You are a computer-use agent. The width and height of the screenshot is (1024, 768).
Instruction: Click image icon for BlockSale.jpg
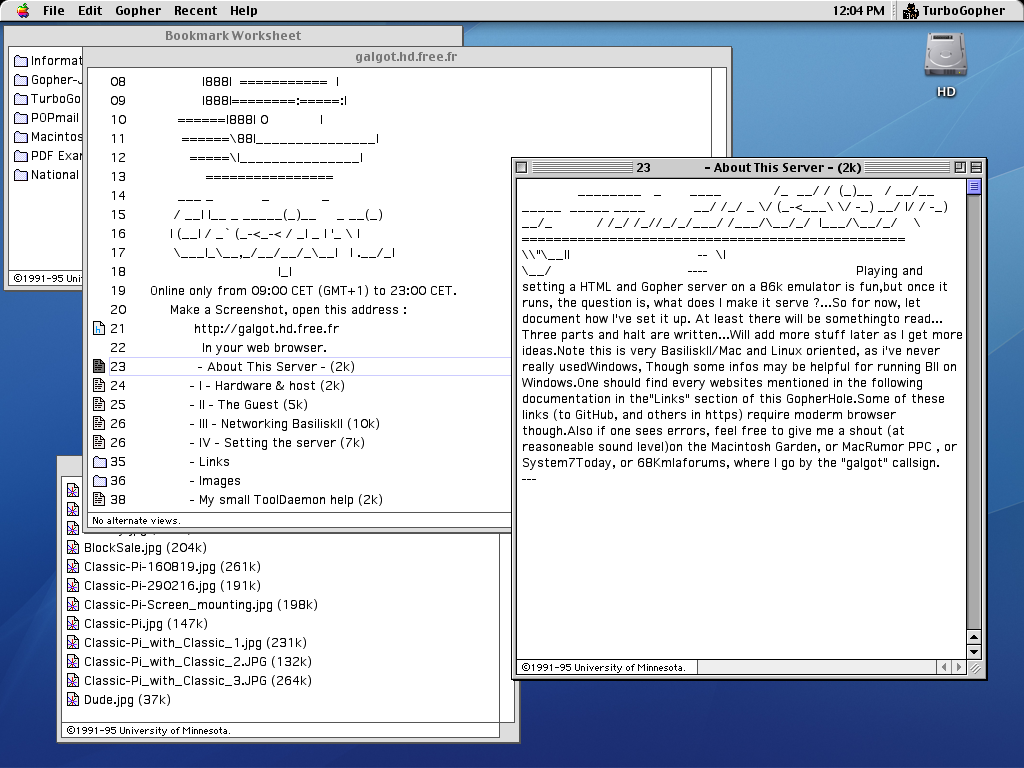(73, 548)
